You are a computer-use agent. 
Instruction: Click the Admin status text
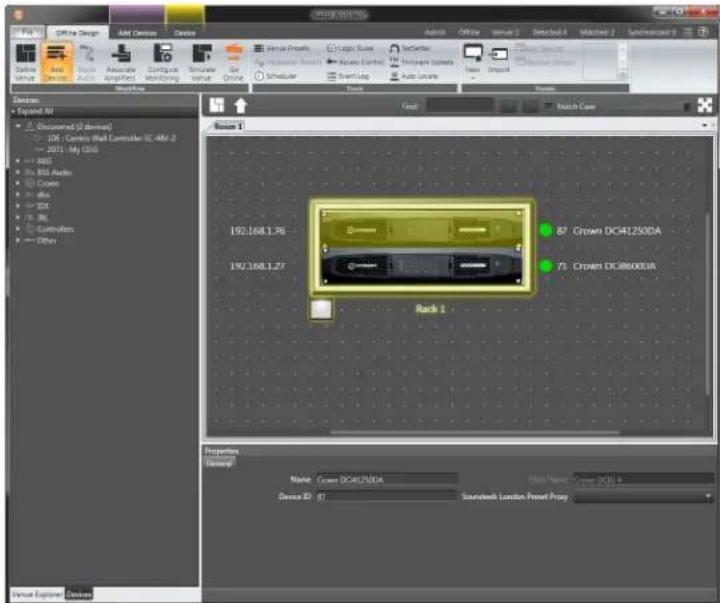(434, 33)
